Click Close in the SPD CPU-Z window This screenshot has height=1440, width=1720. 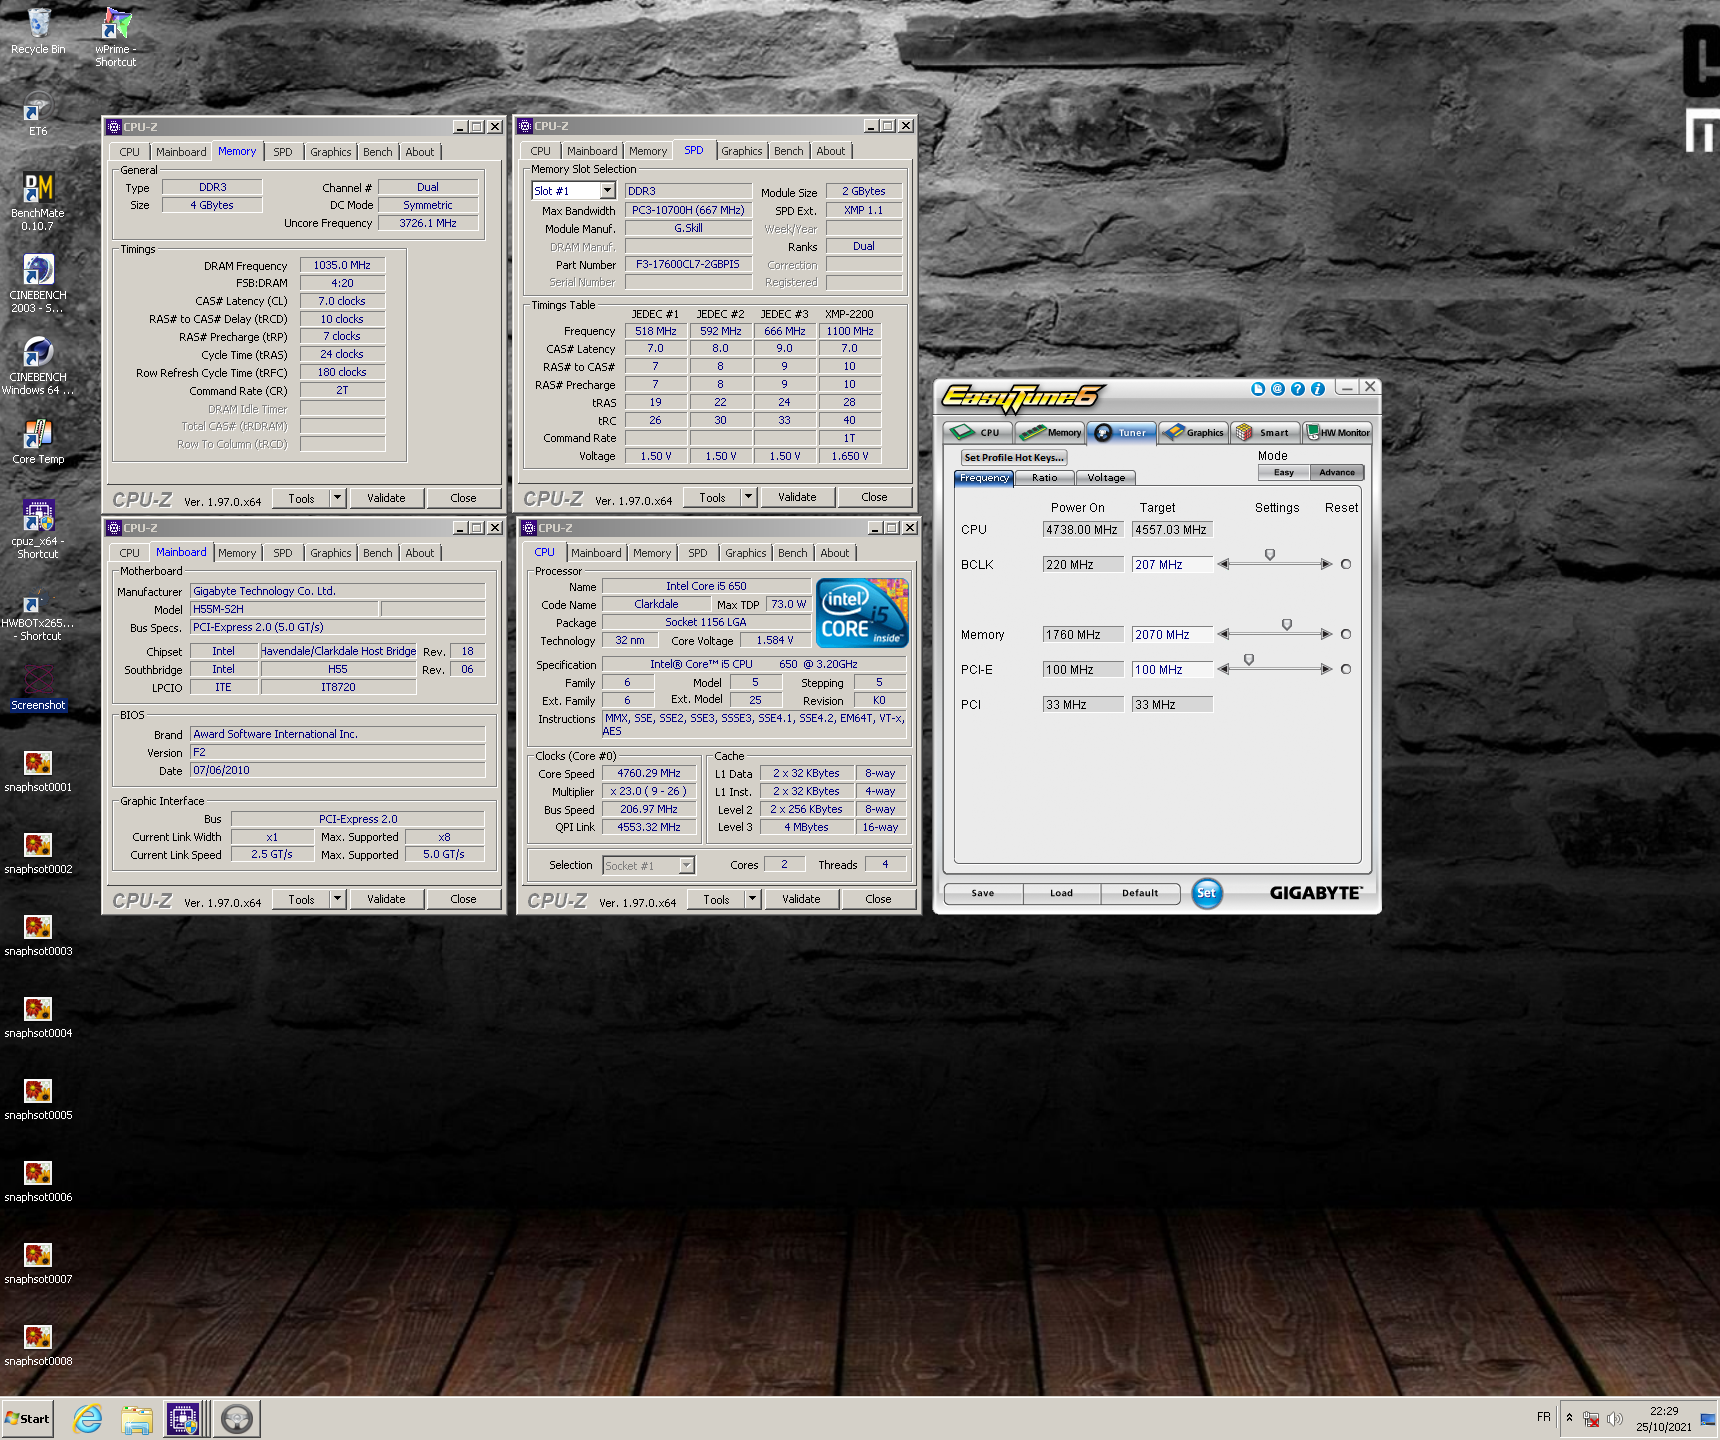(874, 497)
